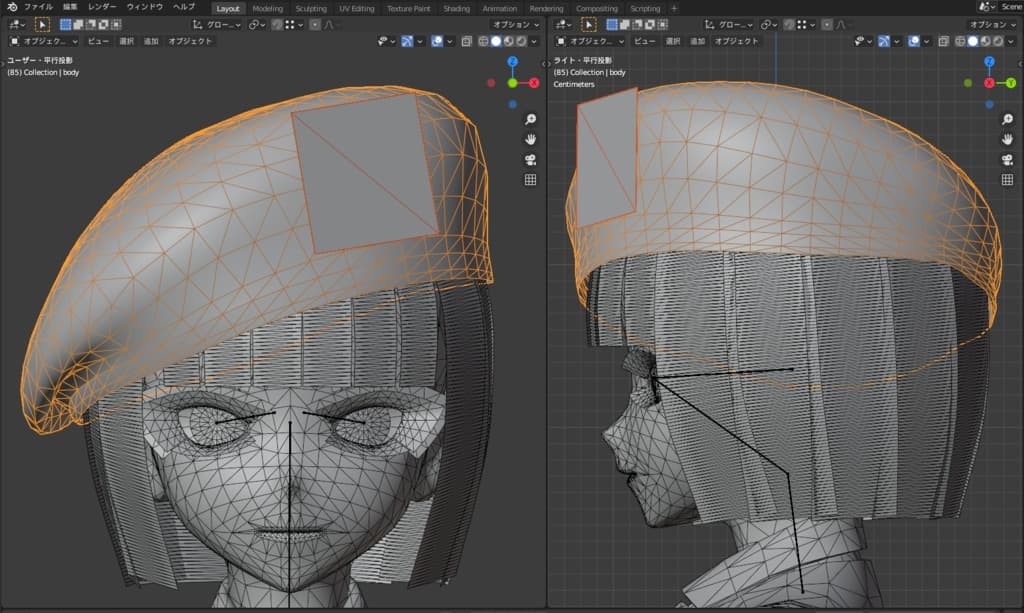1024x613 pixels.
Task: Click the ビュー button in right viewport header
Action: 646,41
